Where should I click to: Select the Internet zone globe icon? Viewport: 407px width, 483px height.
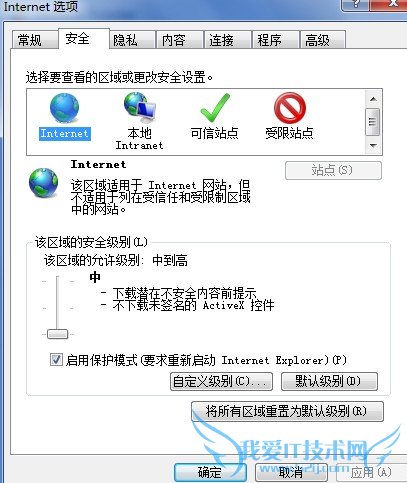[x=64, y=108]
